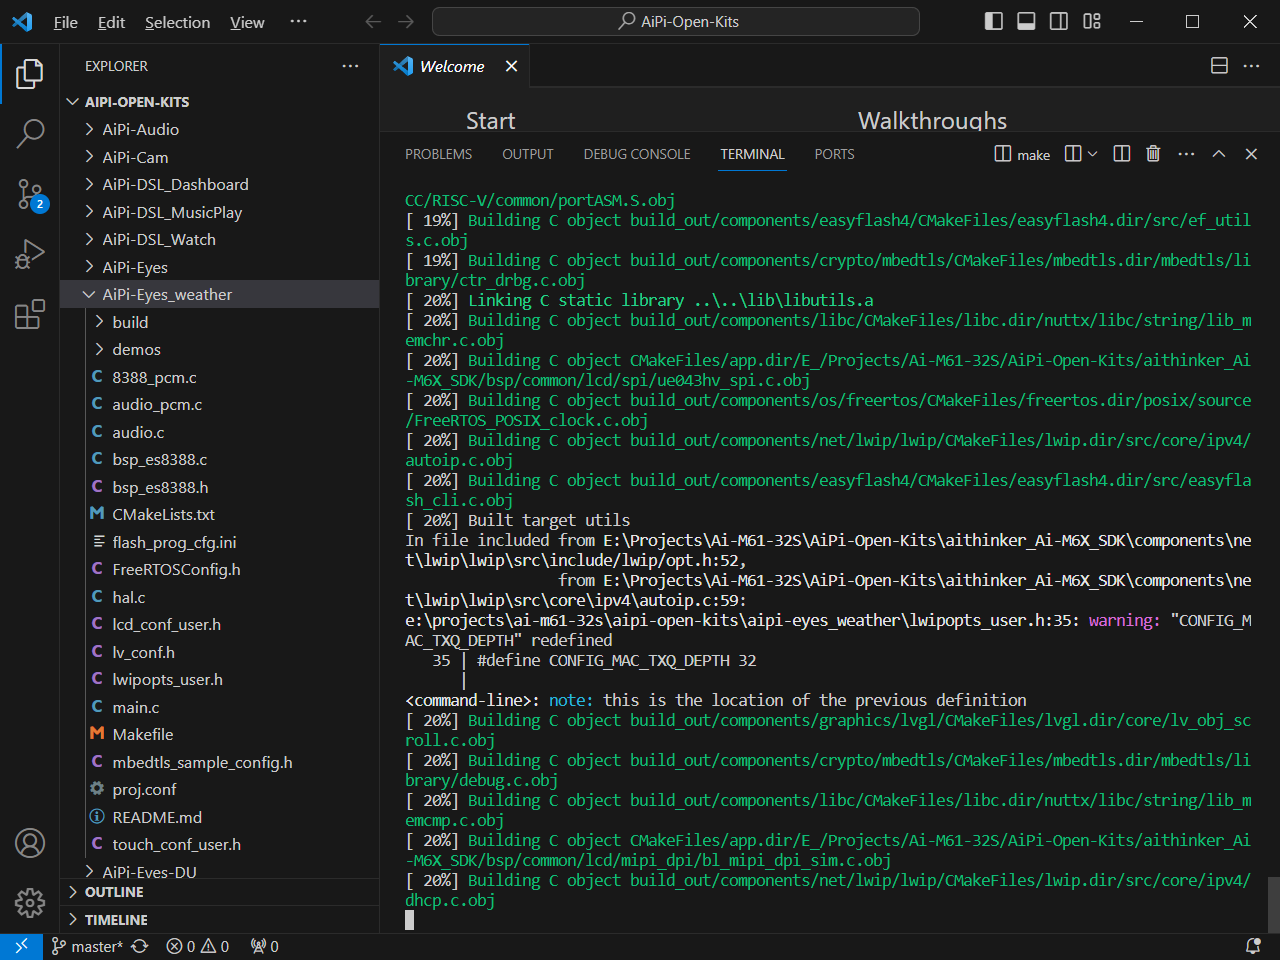This screenshot has width=1280, height=960.
Task: Expand the AiPi-DSL_Watch folder
Action: 220,239
